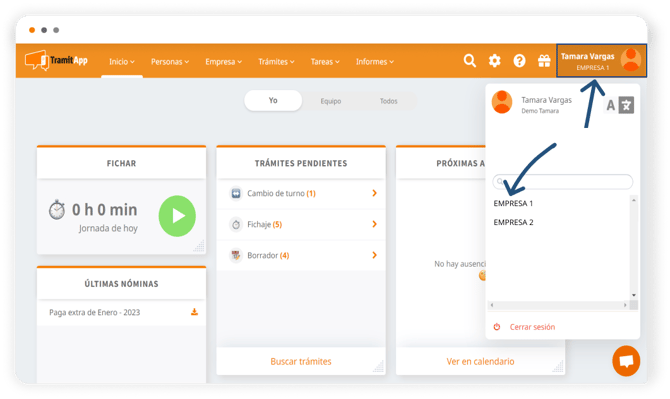Screen dimensions: 670x399
Task: Click the TRÁMITES PENDIENTES header
Action: tap(301, 163)
